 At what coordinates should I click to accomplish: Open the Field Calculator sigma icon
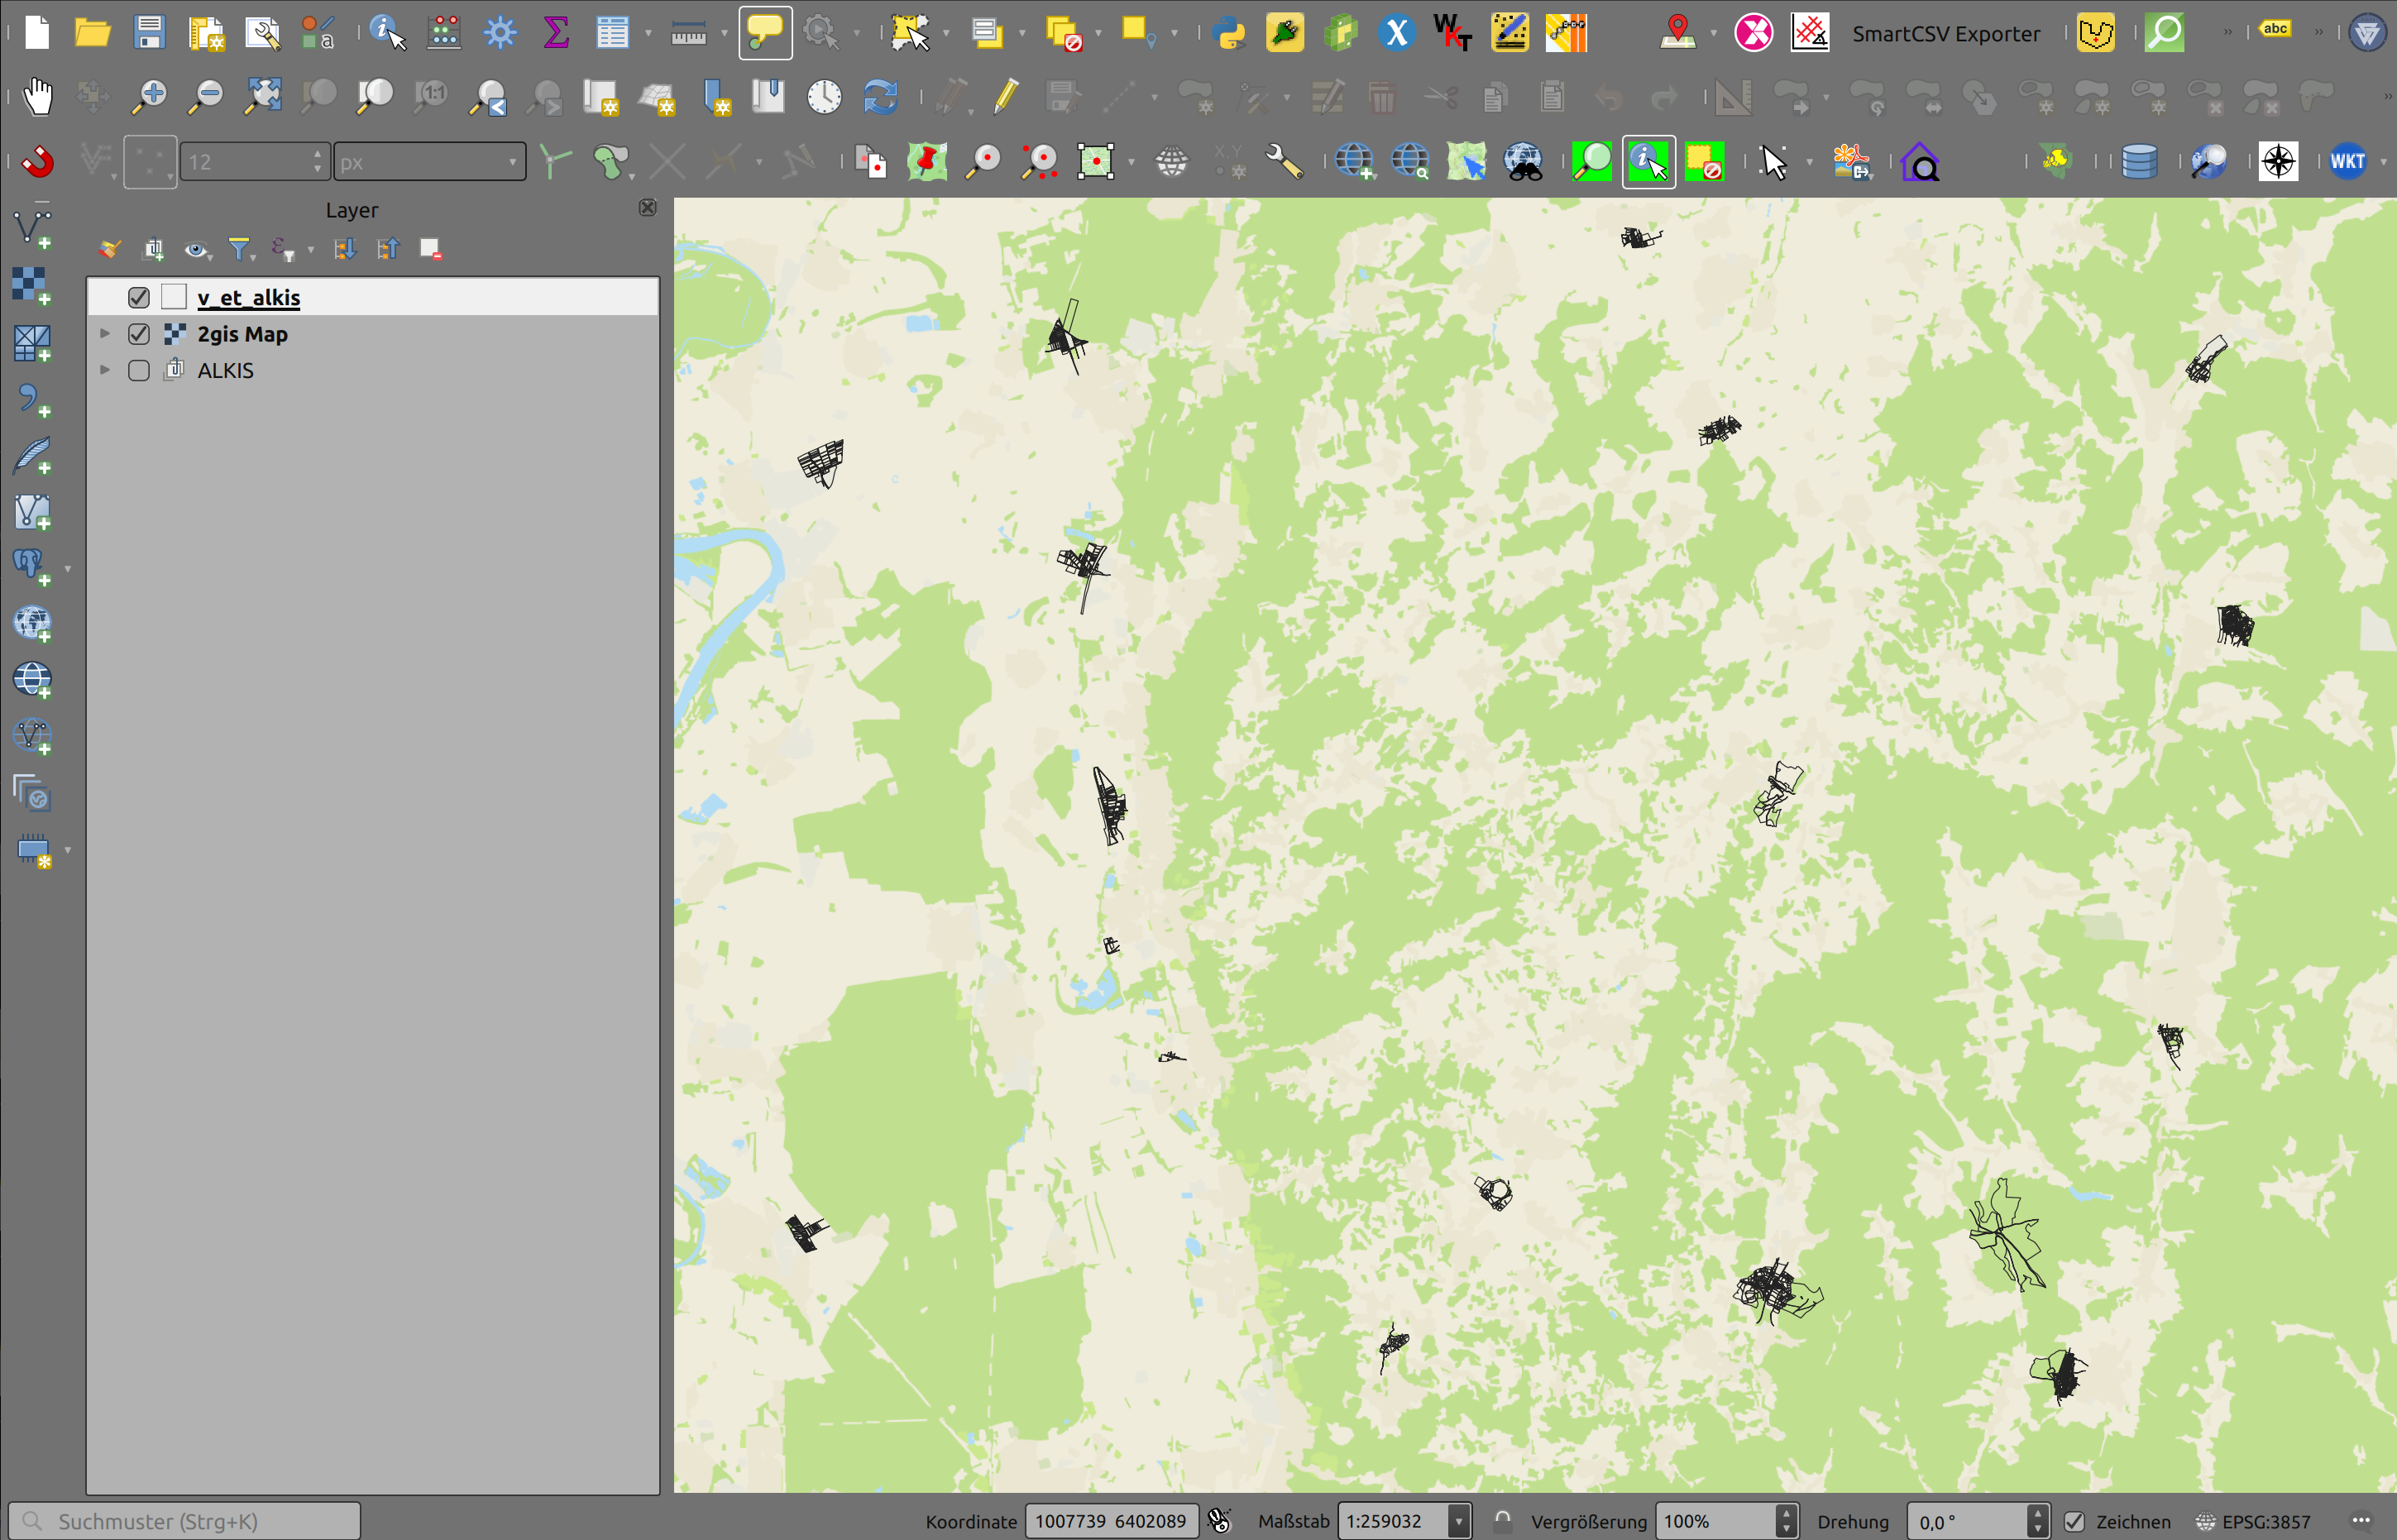click(x=556, y=33)
